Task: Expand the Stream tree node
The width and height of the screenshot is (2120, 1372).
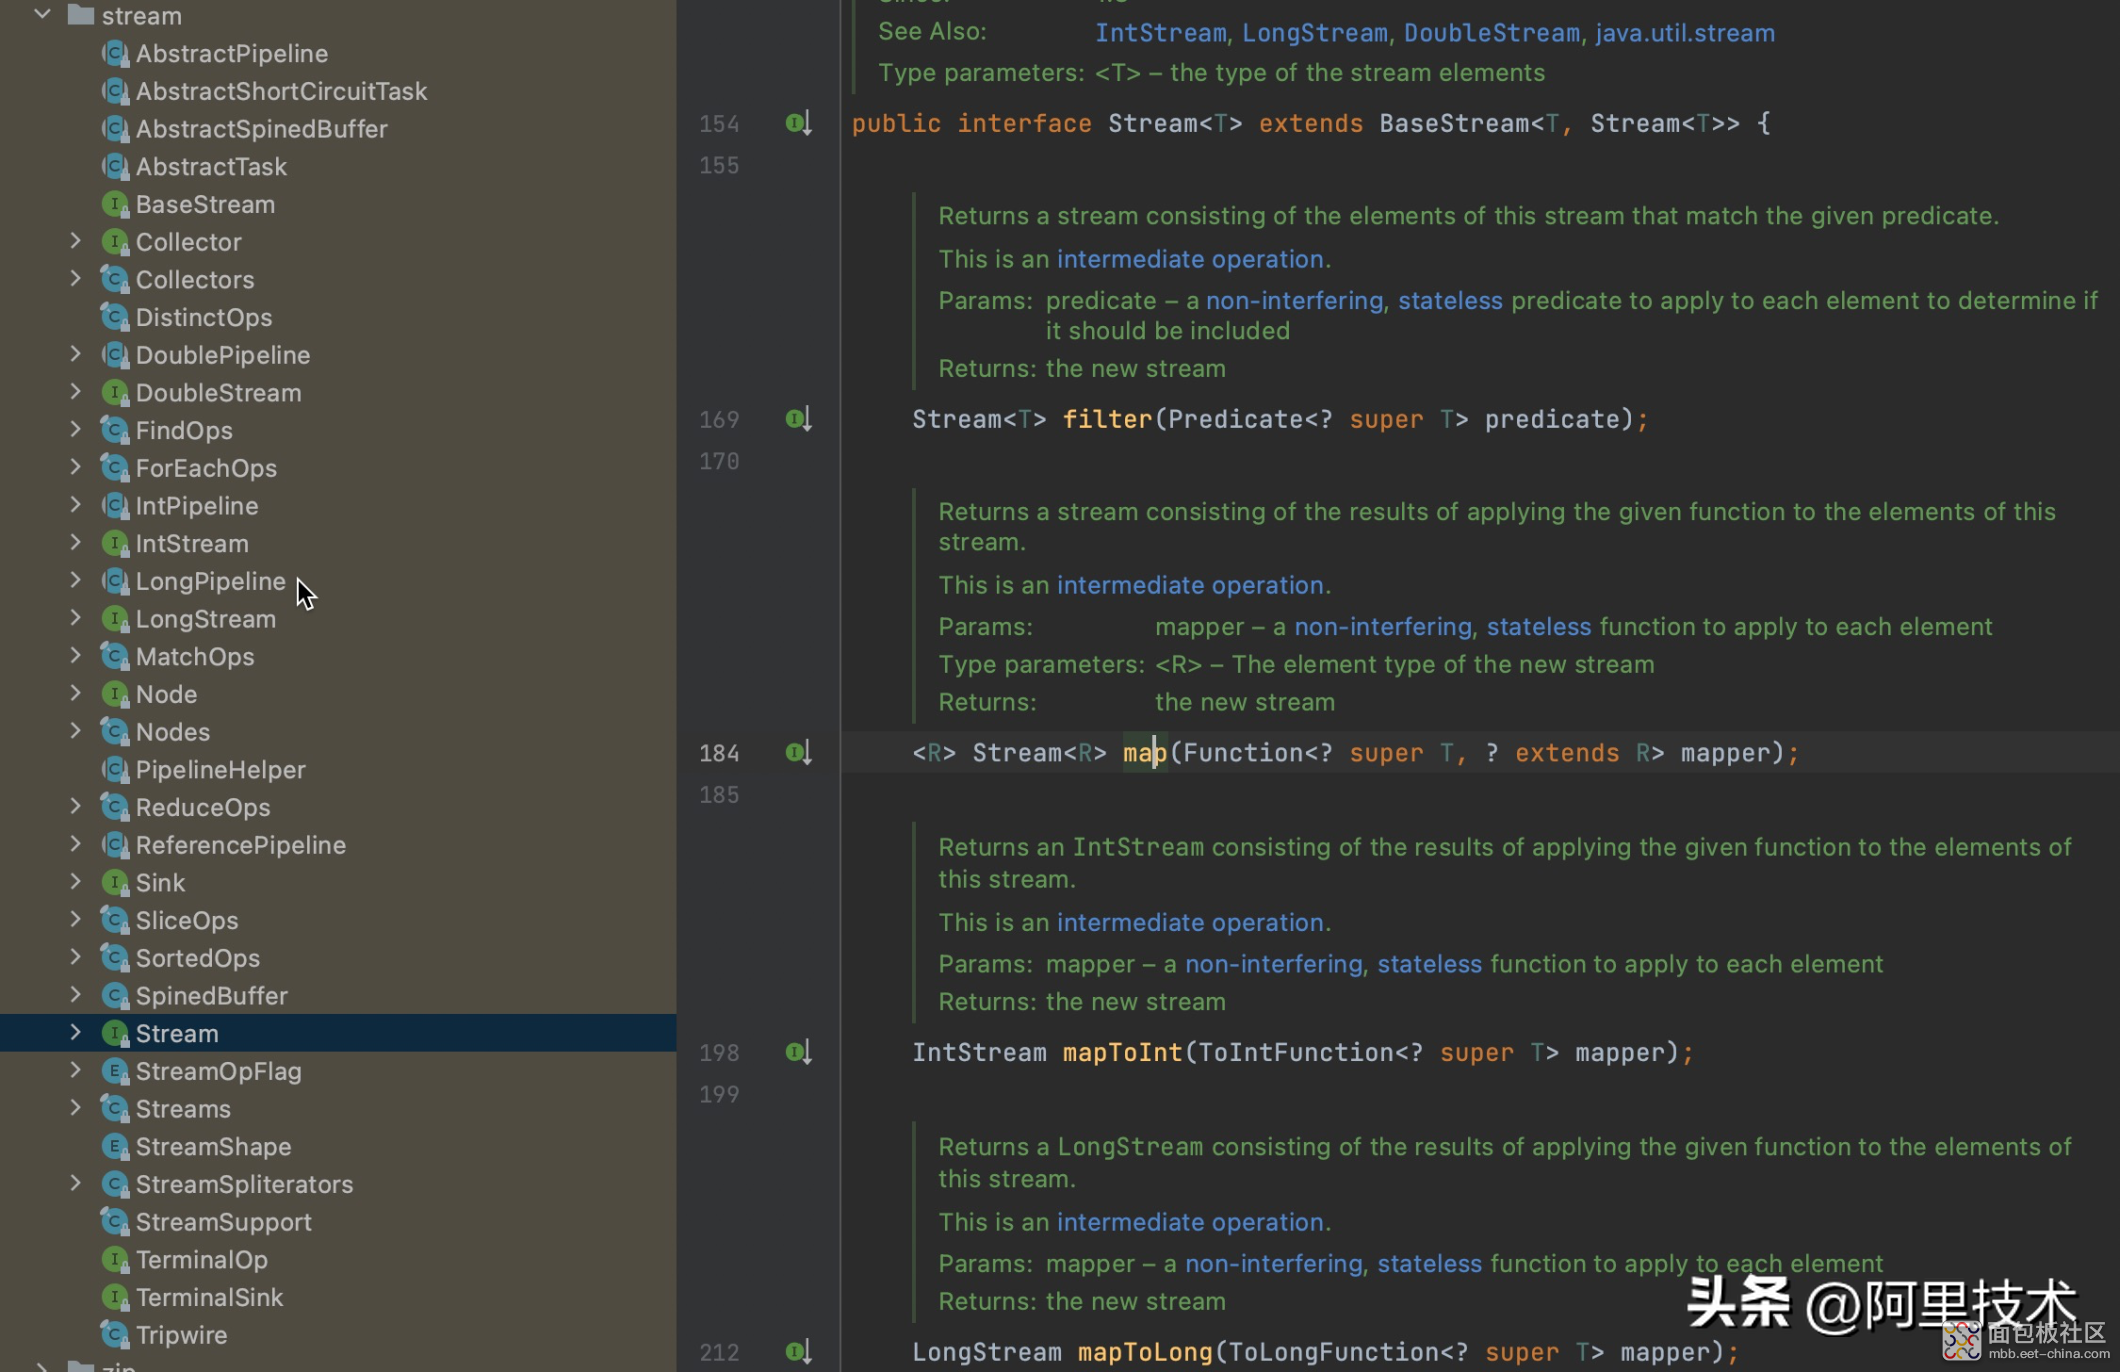Action: pyautogui.click(x=75, y=1033)
